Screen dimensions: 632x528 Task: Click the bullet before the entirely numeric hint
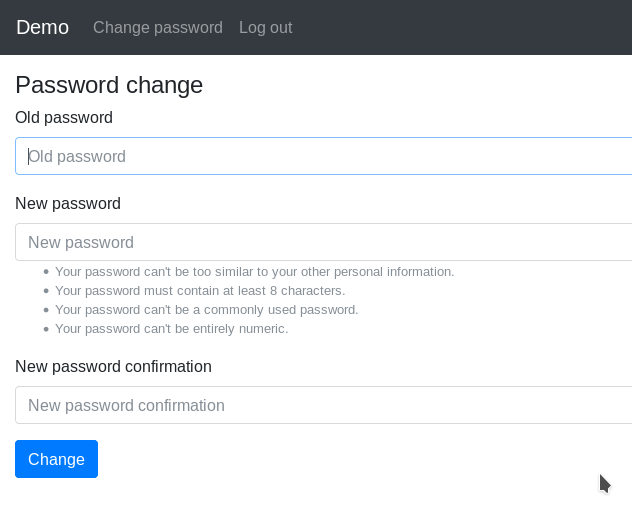point(46,329)
